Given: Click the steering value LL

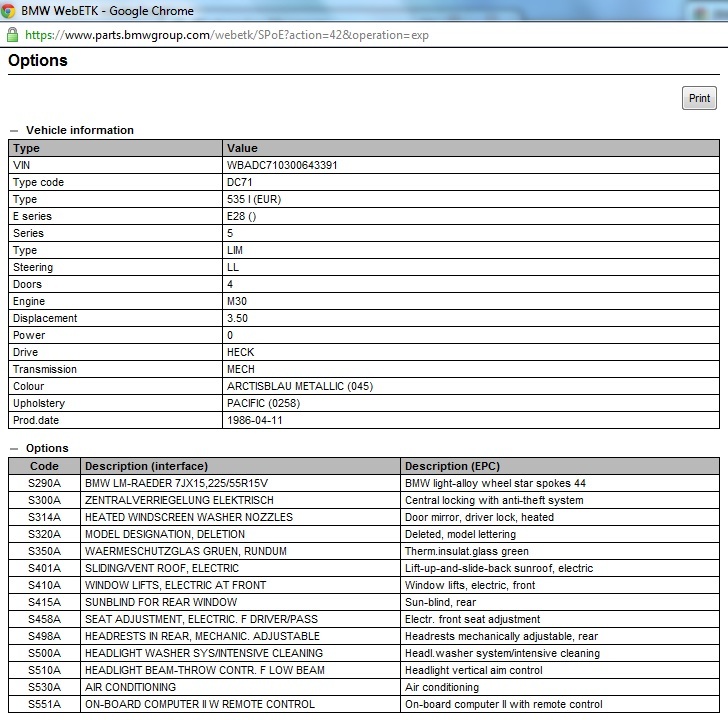Looking at the screenshot, I should [x=233, y=267].
